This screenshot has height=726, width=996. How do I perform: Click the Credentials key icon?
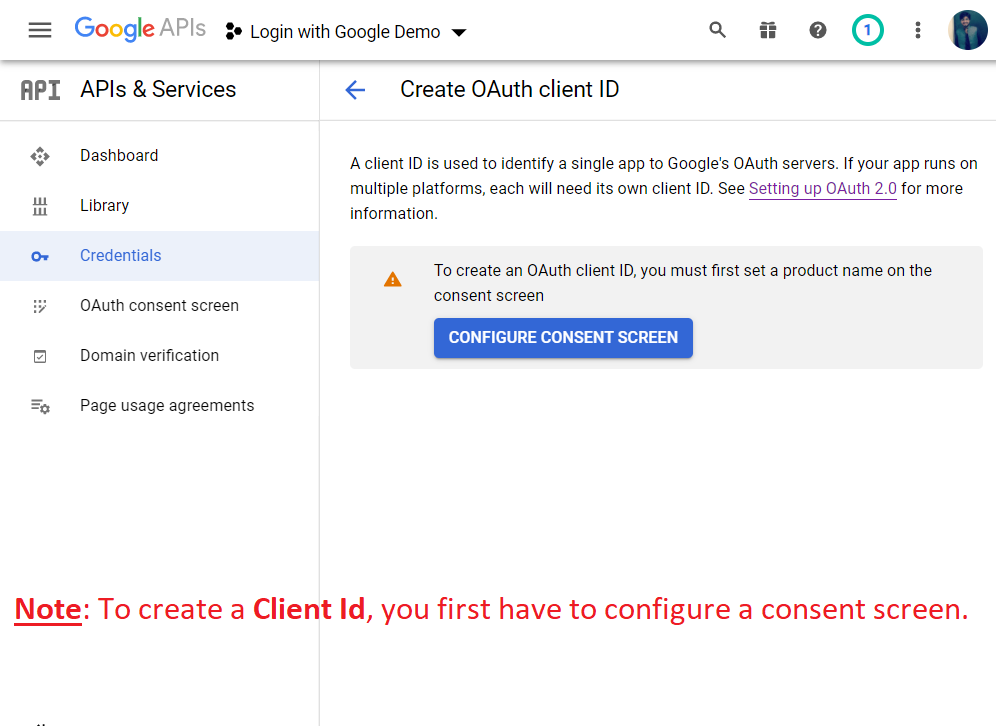point(40,257)
